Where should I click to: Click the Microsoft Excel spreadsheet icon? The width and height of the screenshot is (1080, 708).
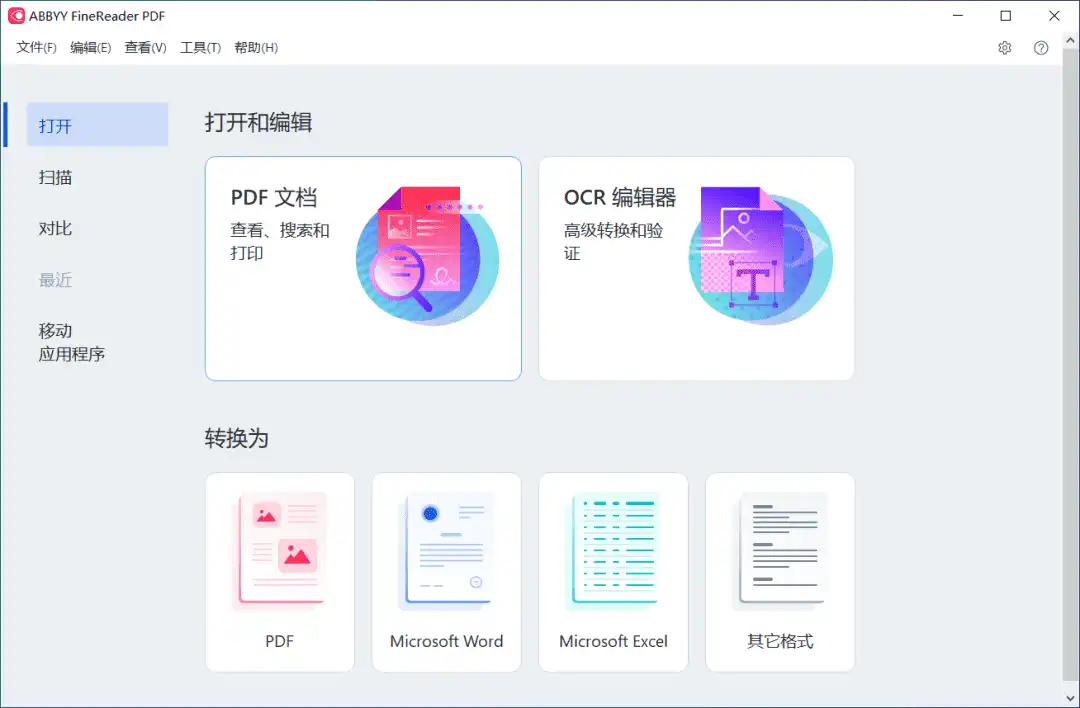coord(613,552)
